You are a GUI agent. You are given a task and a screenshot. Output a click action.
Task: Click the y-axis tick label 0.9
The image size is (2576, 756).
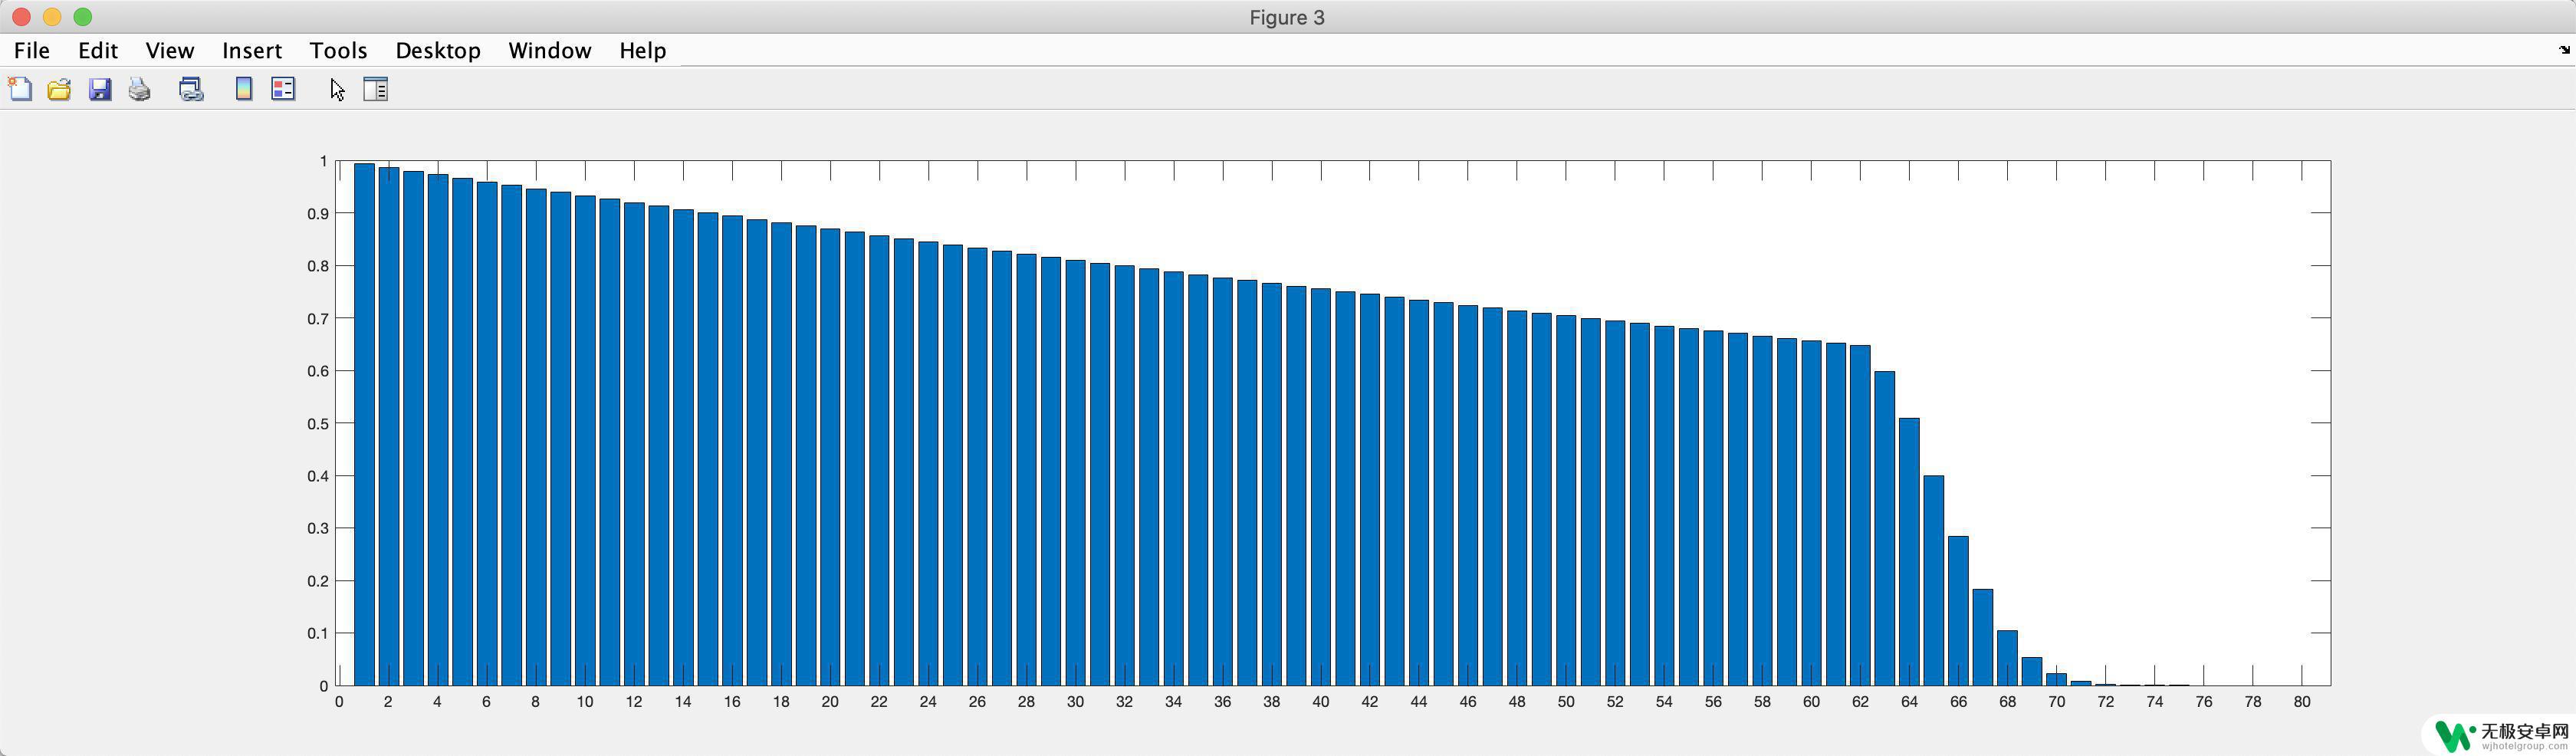coord(318,214)
